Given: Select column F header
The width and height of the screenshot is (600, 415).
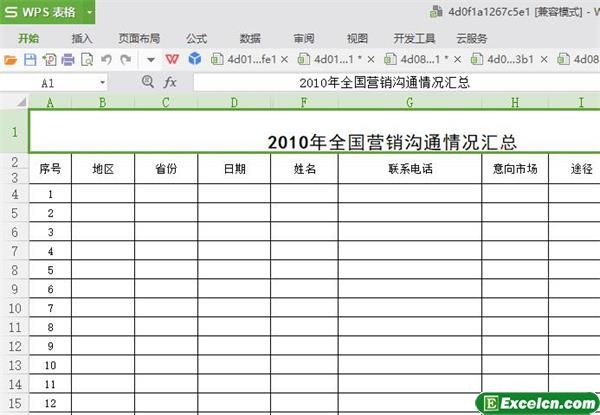Looking at the screenshot, I should 304,102.
